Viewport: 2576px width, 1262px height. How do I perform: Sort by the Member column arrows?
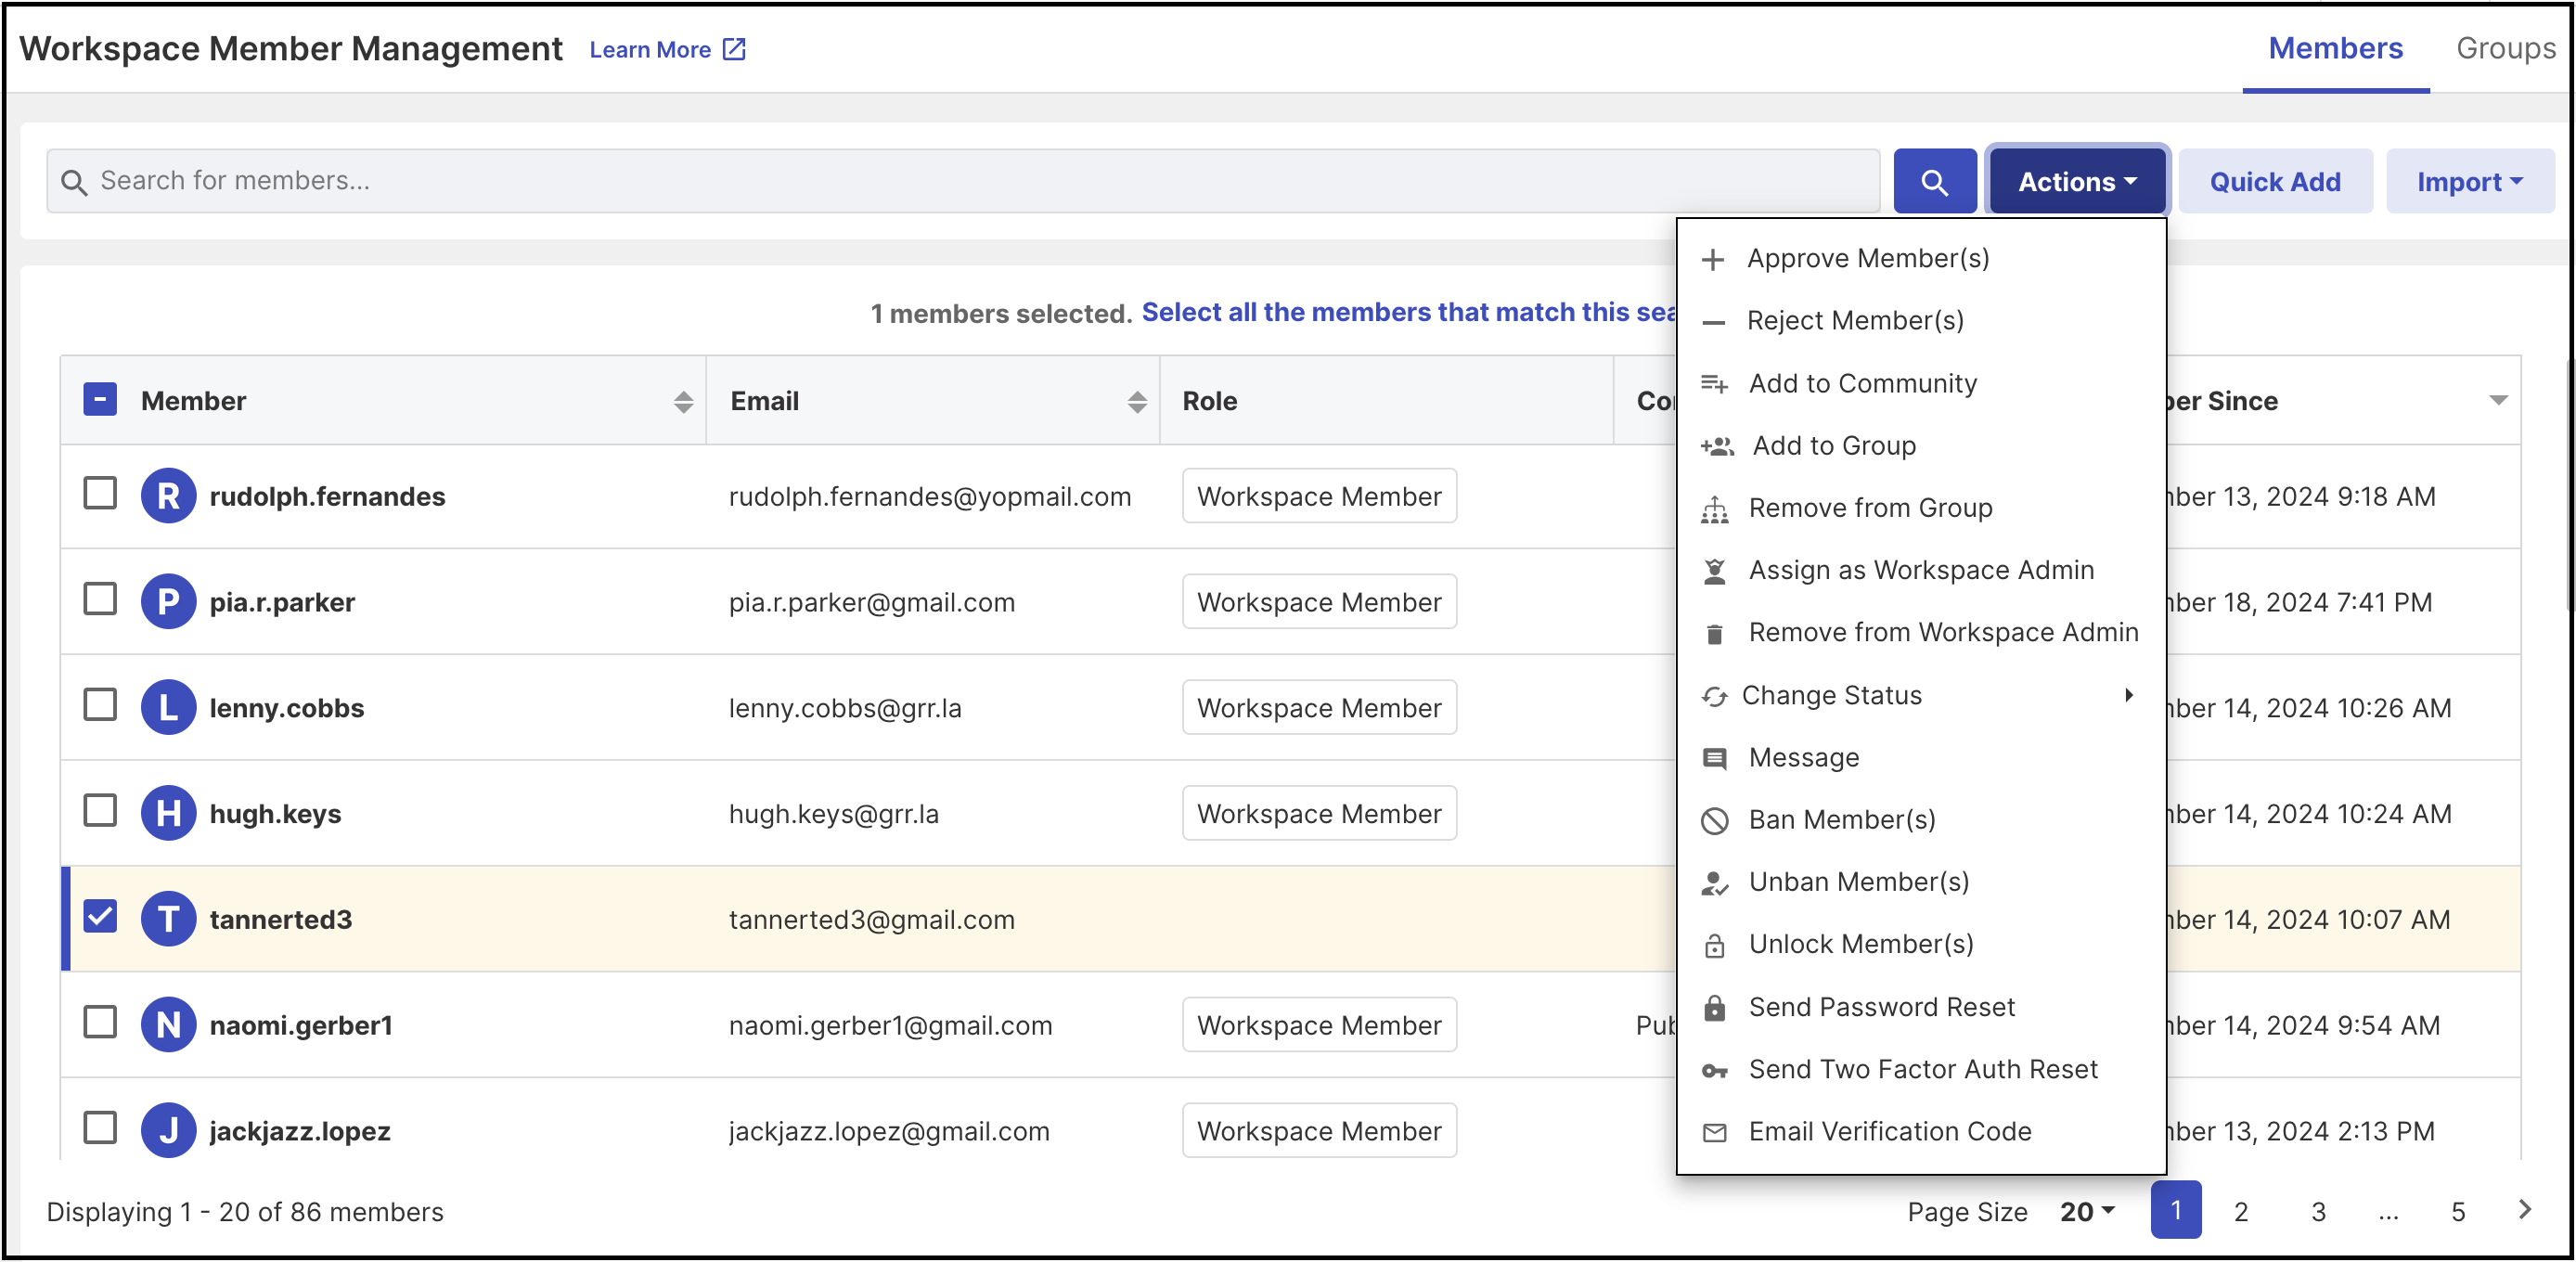(683, 402)
